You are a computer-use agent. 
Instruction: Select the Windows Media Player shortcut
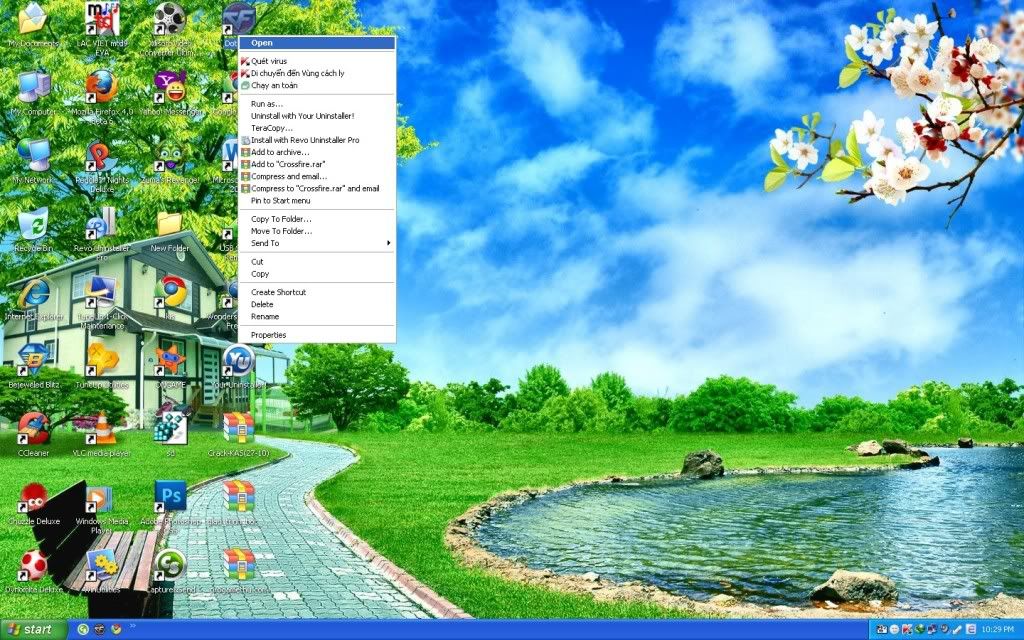[x=101, y=498]
